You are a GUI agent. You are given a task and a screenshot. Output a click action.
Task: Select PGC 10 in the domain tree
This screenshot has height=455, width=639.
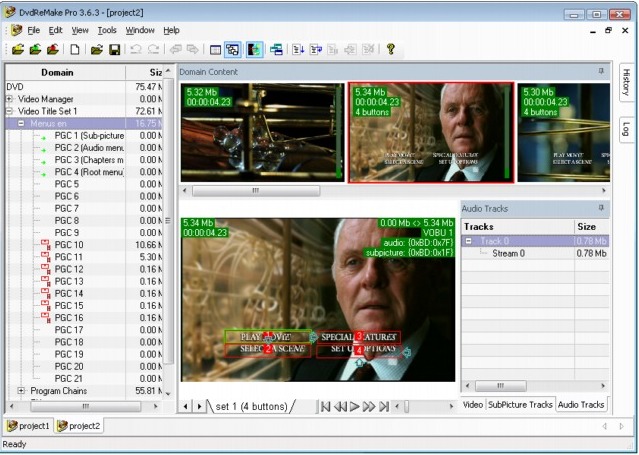(x=69, y=245)
